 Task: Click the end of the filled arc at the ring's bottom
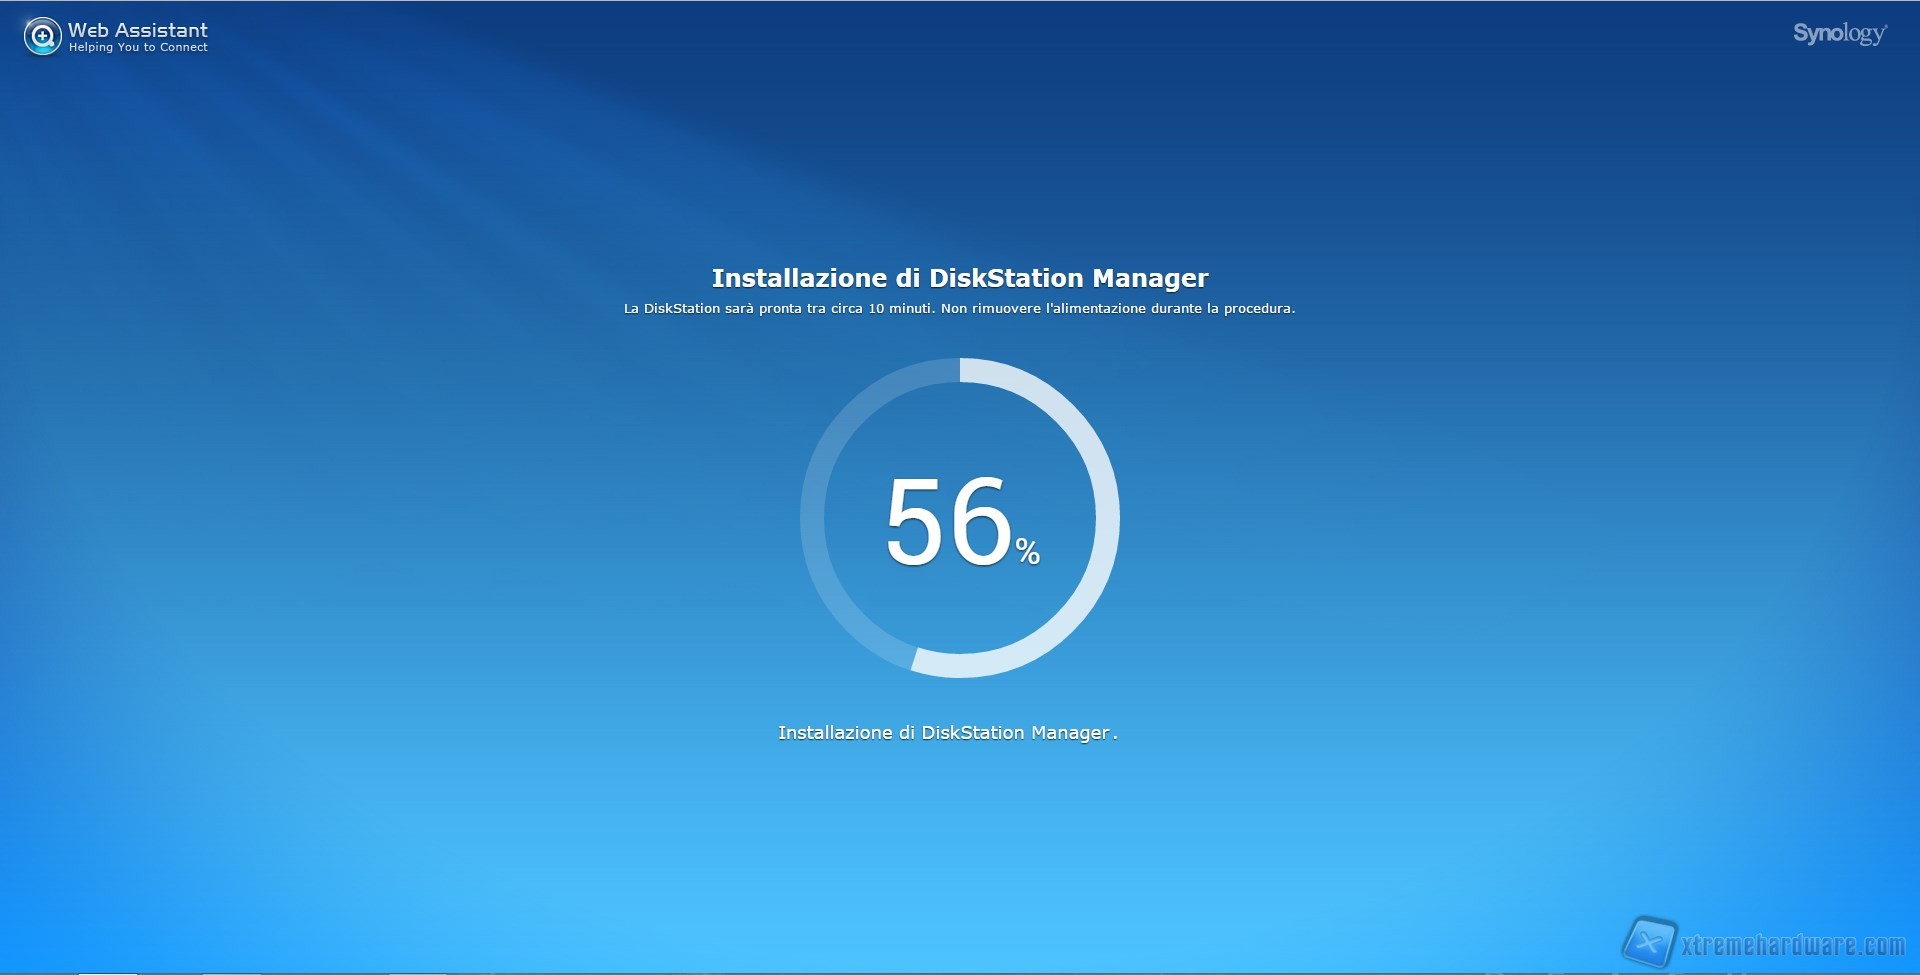coord(916,660)
